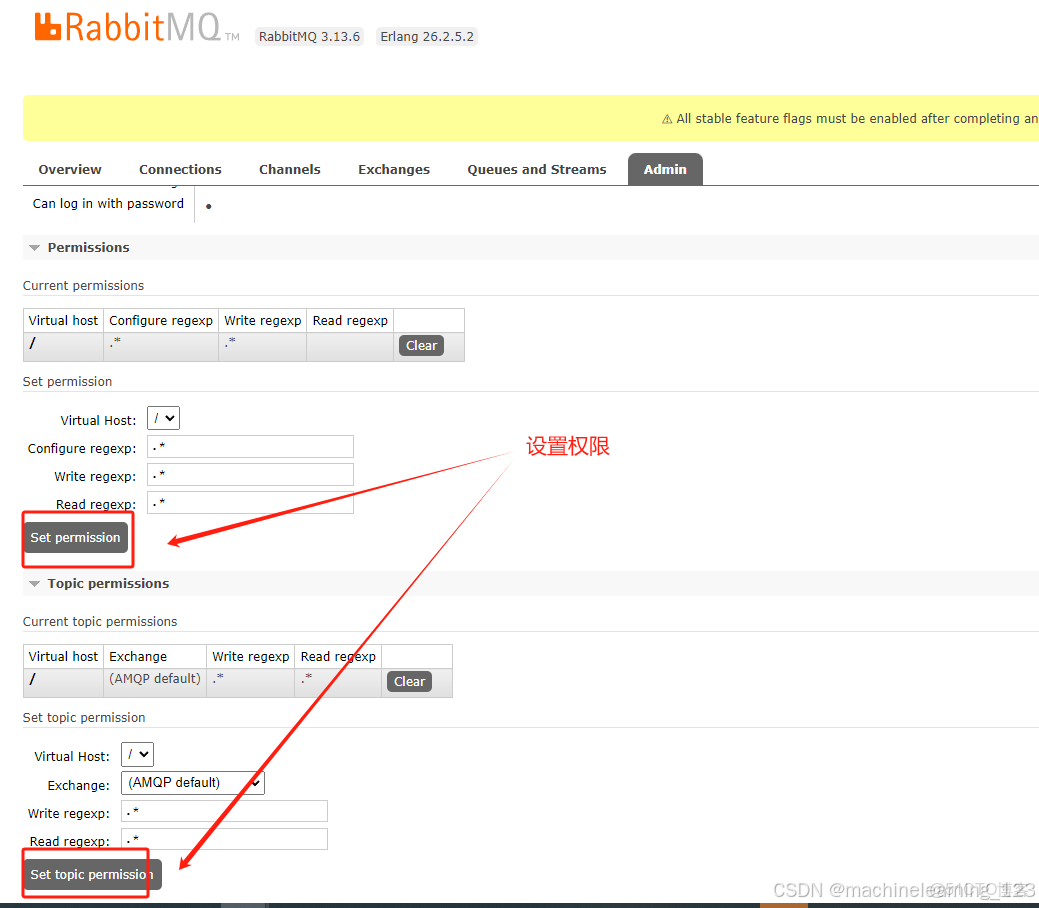The image size is (1039, 908).
Task: Click the Configure regexp input field
Action: click(250, 446)
